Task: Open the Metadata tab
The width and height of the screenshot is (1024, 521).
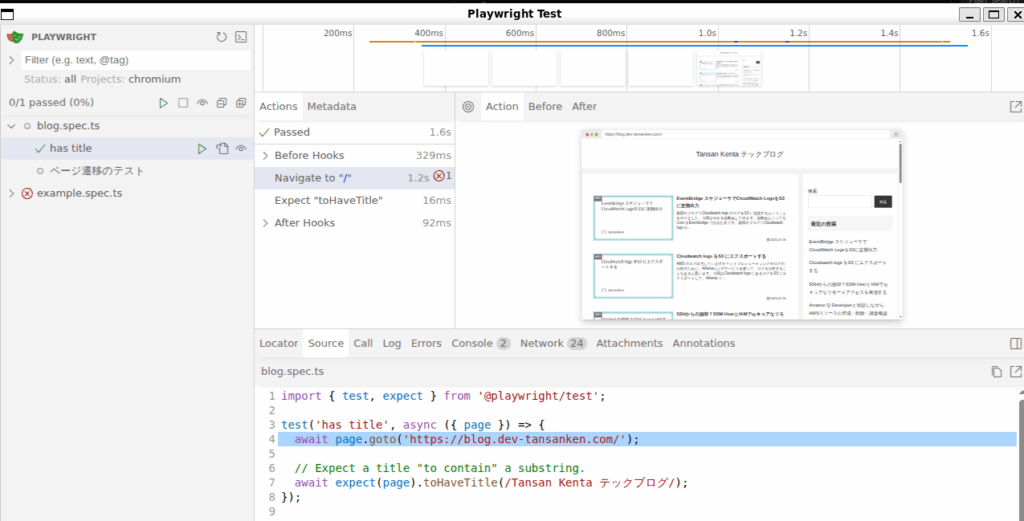Action: click(331, 106)
